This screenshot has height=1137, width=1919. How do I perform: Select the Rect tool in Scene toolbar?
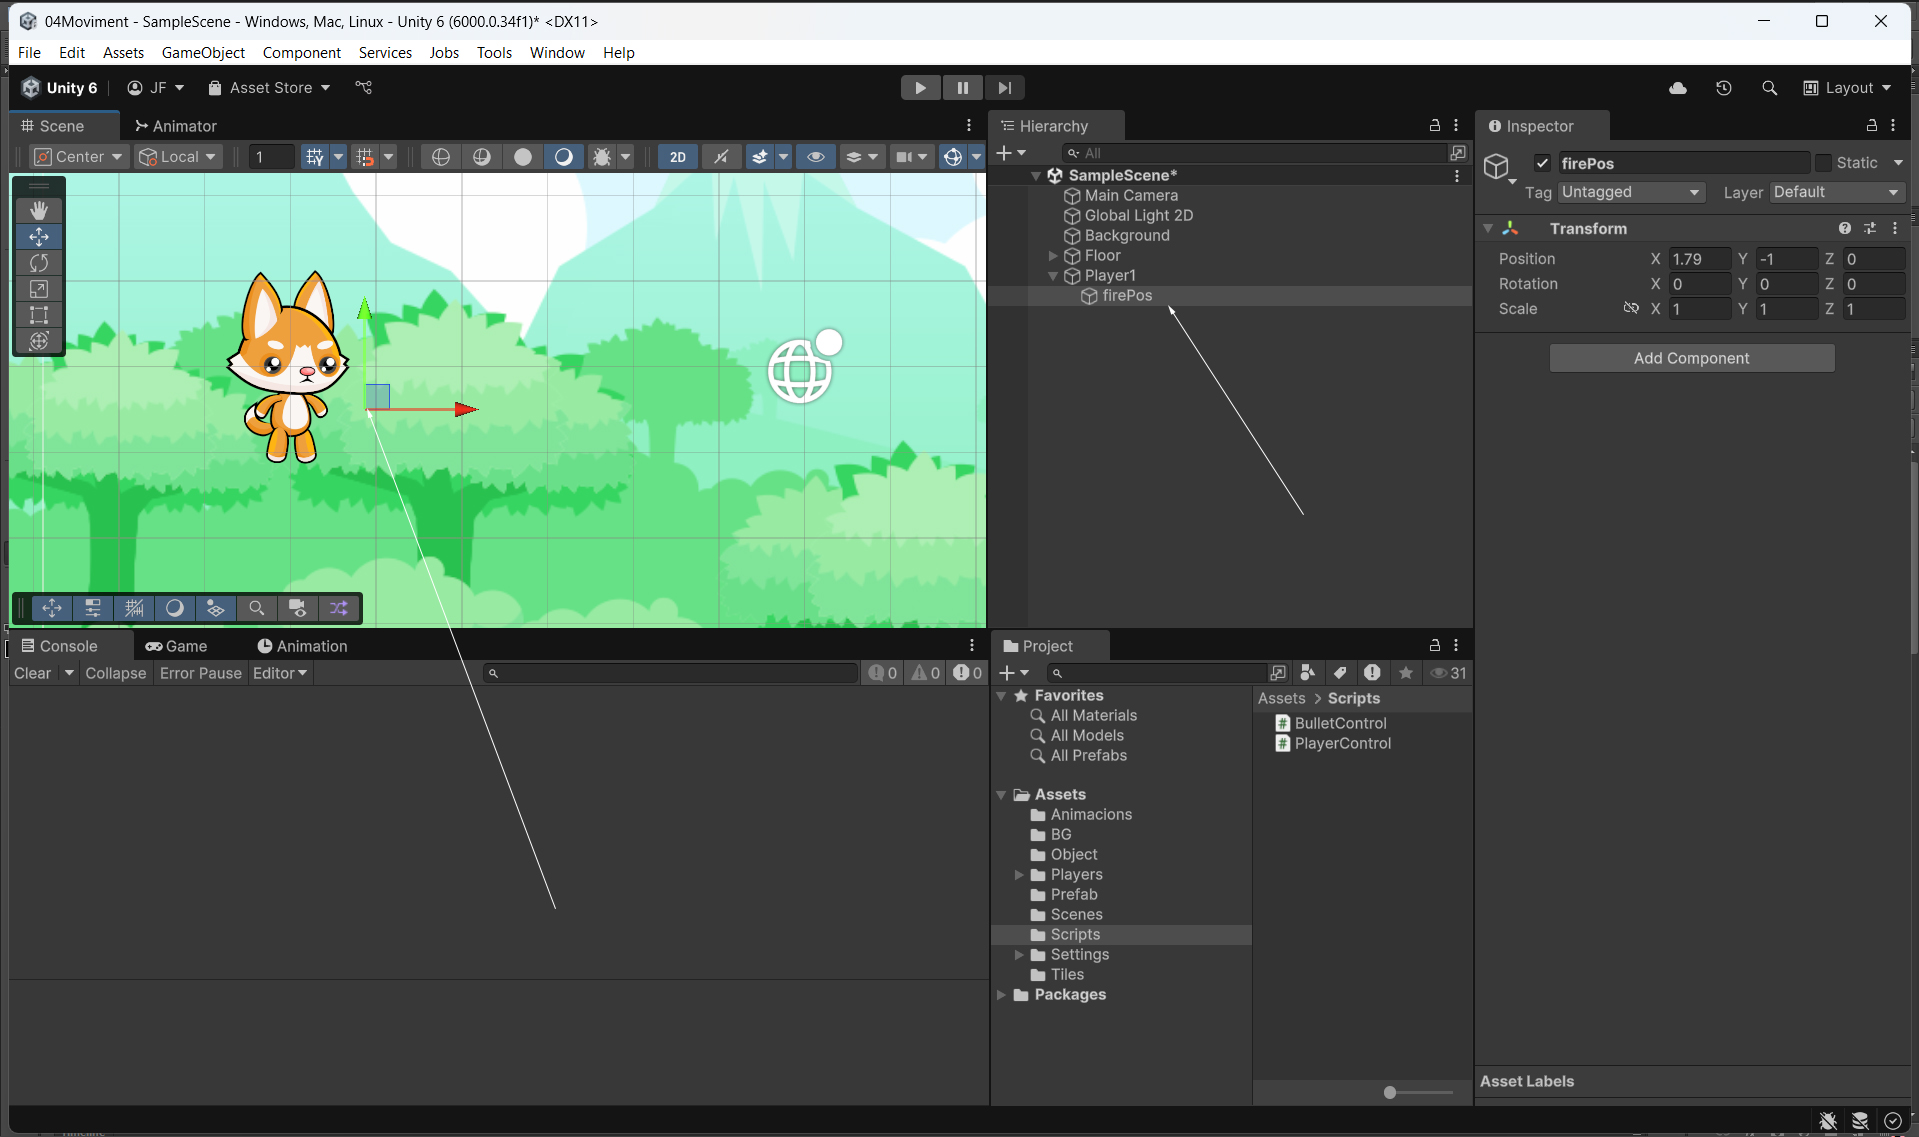tap(39, 315)
